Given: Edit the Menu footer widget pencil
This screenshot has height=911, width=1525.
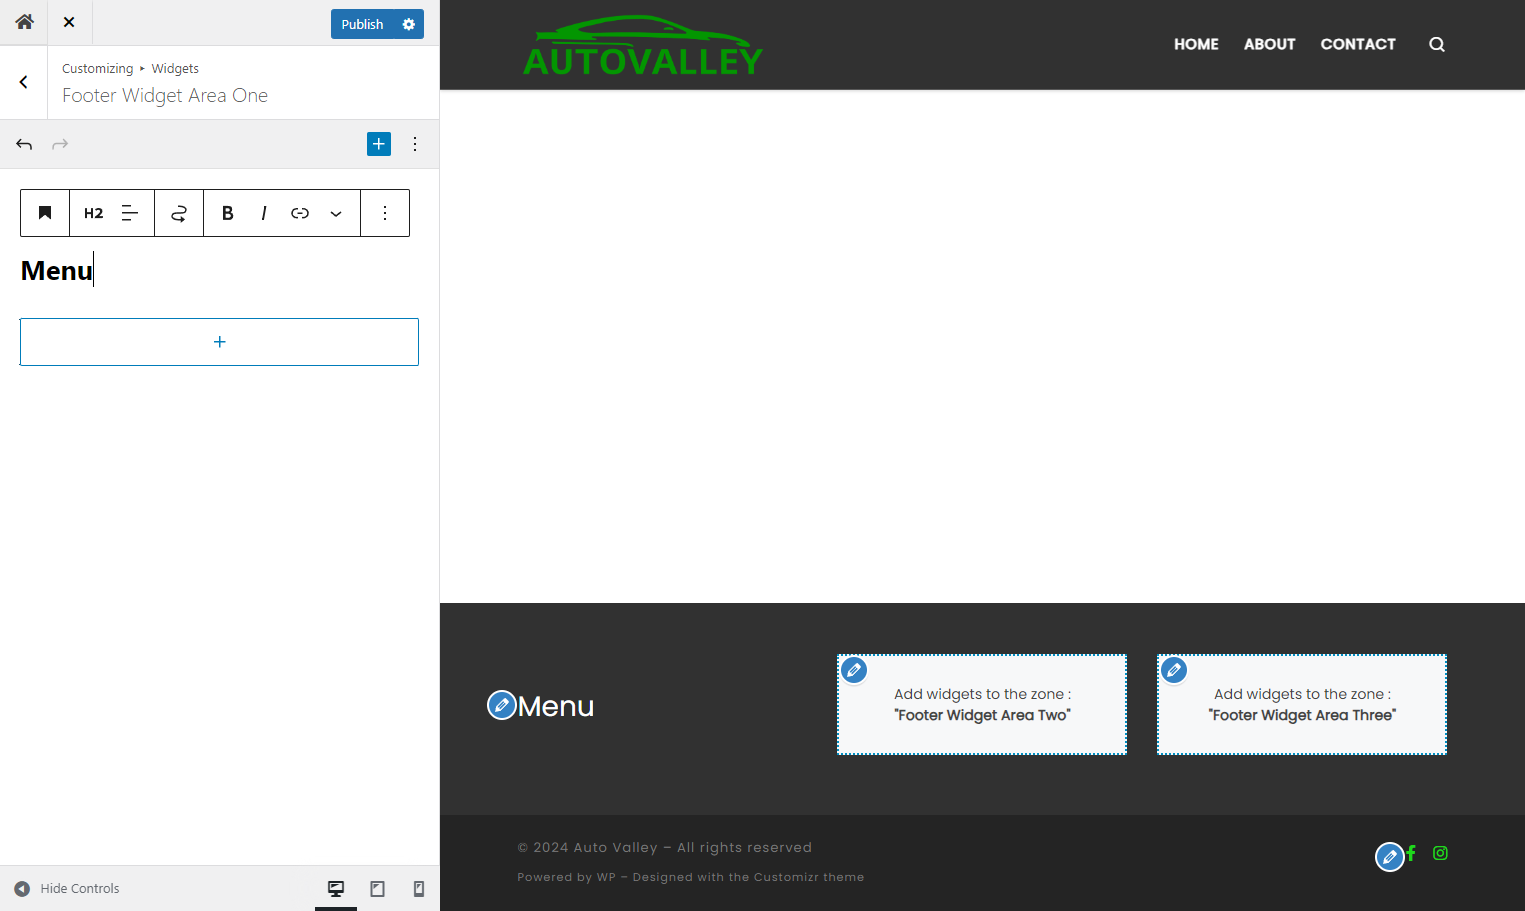Looking at the screenshot, I should coord(501,705).
